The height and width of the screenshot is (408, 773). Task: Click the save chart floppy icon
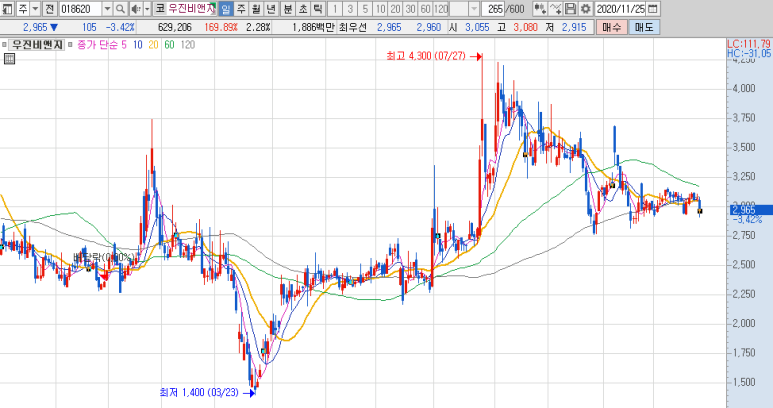pyautogui.click(x=570, y=8)
